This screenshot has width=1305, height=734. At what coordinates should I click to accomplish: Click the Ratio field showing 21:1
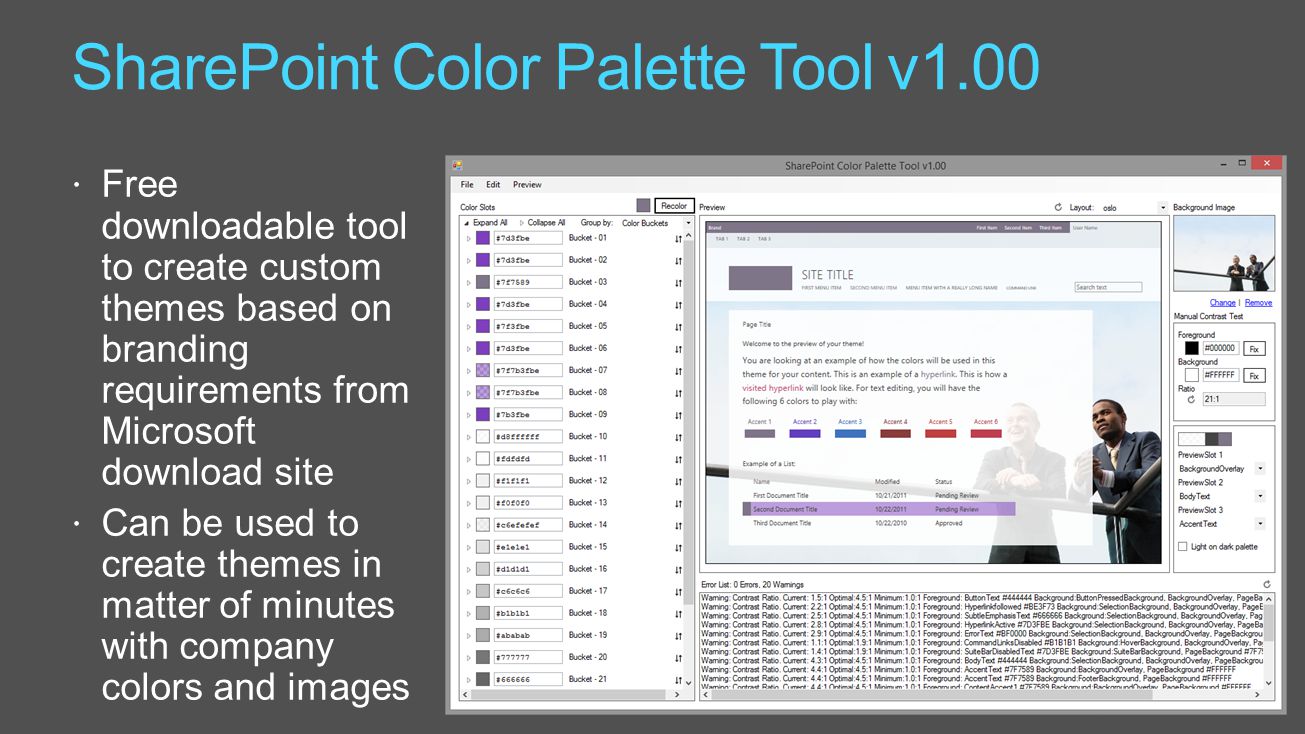coord(1234,399)
